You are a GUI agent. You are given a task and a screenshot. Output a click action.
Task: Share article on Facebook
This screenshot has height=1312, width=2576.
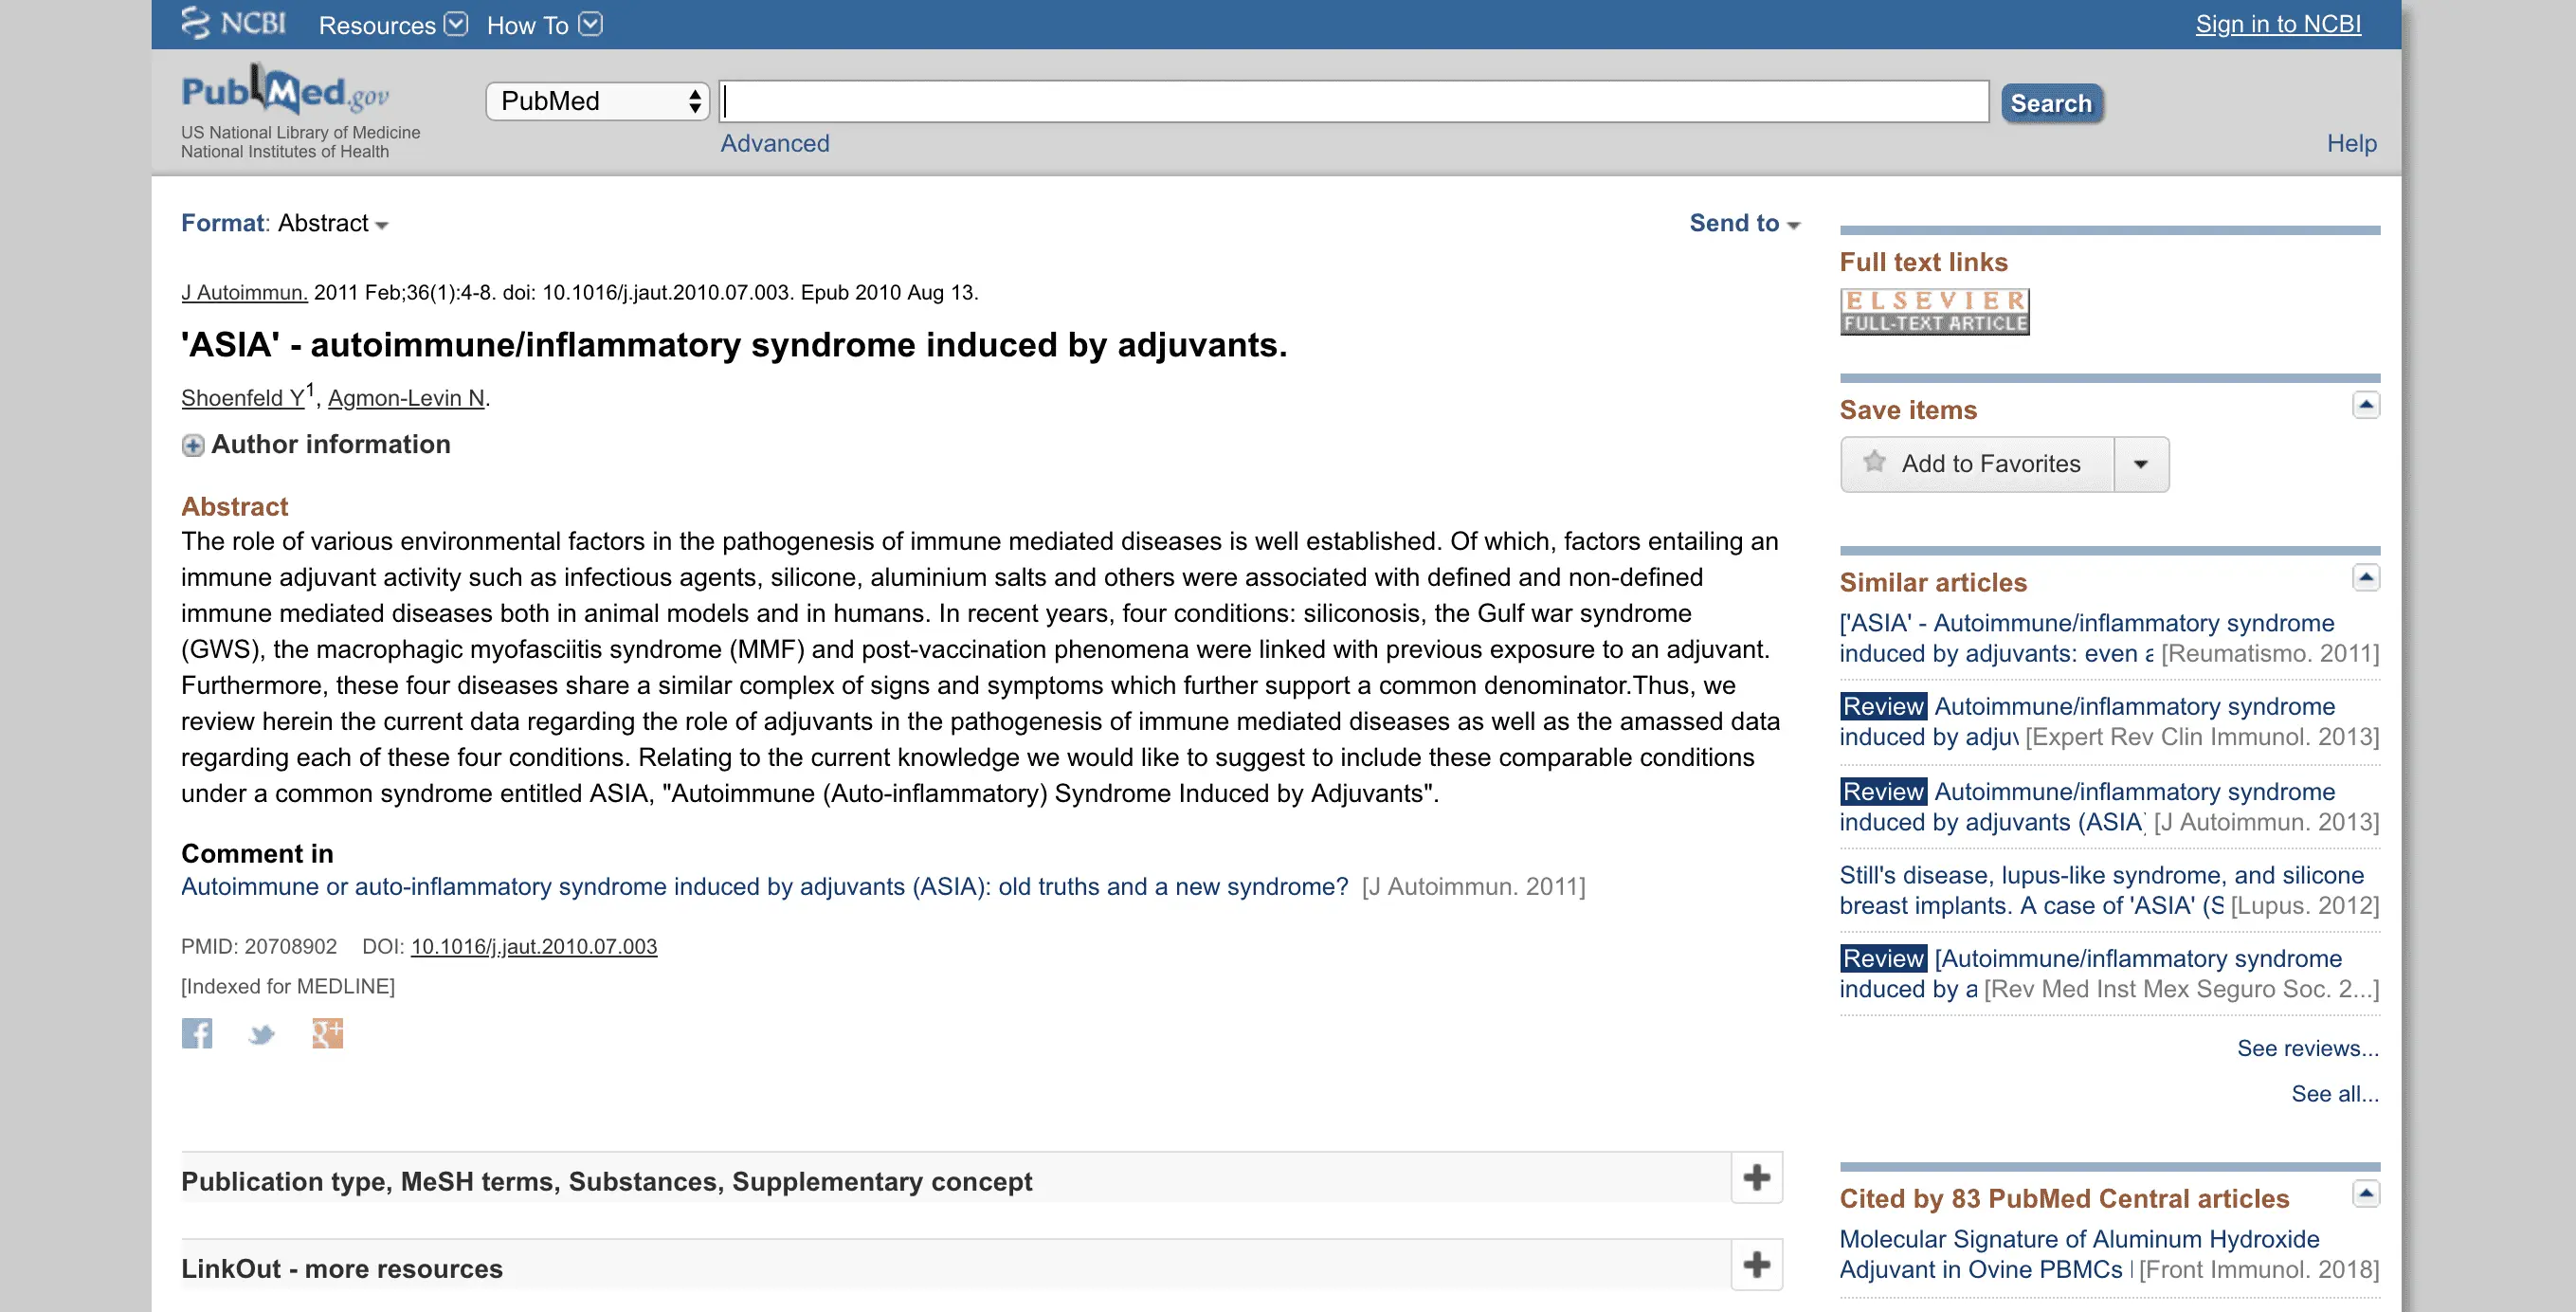coord(197,1033)
